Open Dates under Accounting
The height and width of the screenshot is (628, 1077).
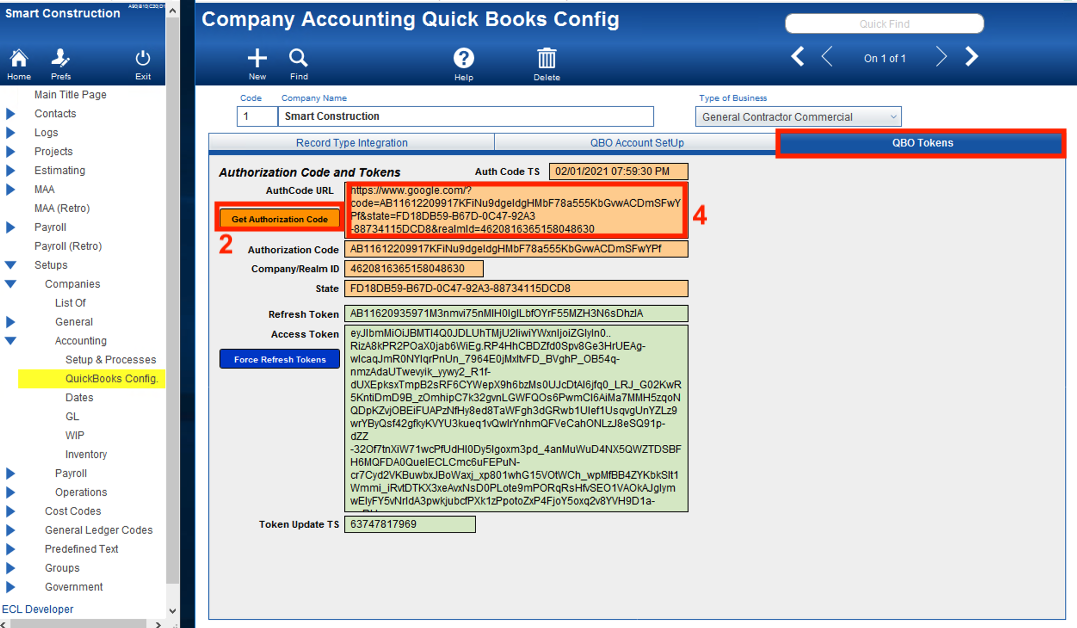click(79, 398)
